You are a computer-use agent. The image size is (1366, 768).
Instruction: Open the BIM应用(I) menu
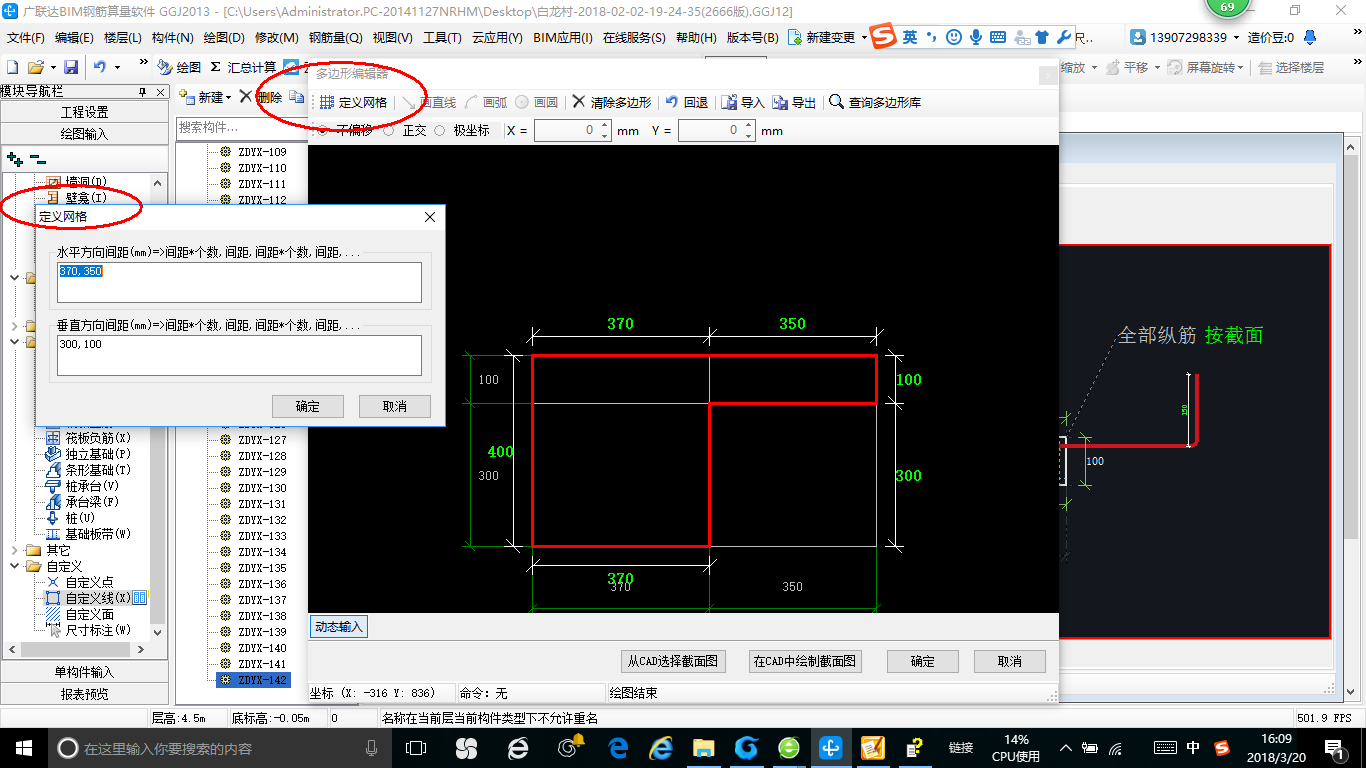pyautogui.click(x=563, y=37)
